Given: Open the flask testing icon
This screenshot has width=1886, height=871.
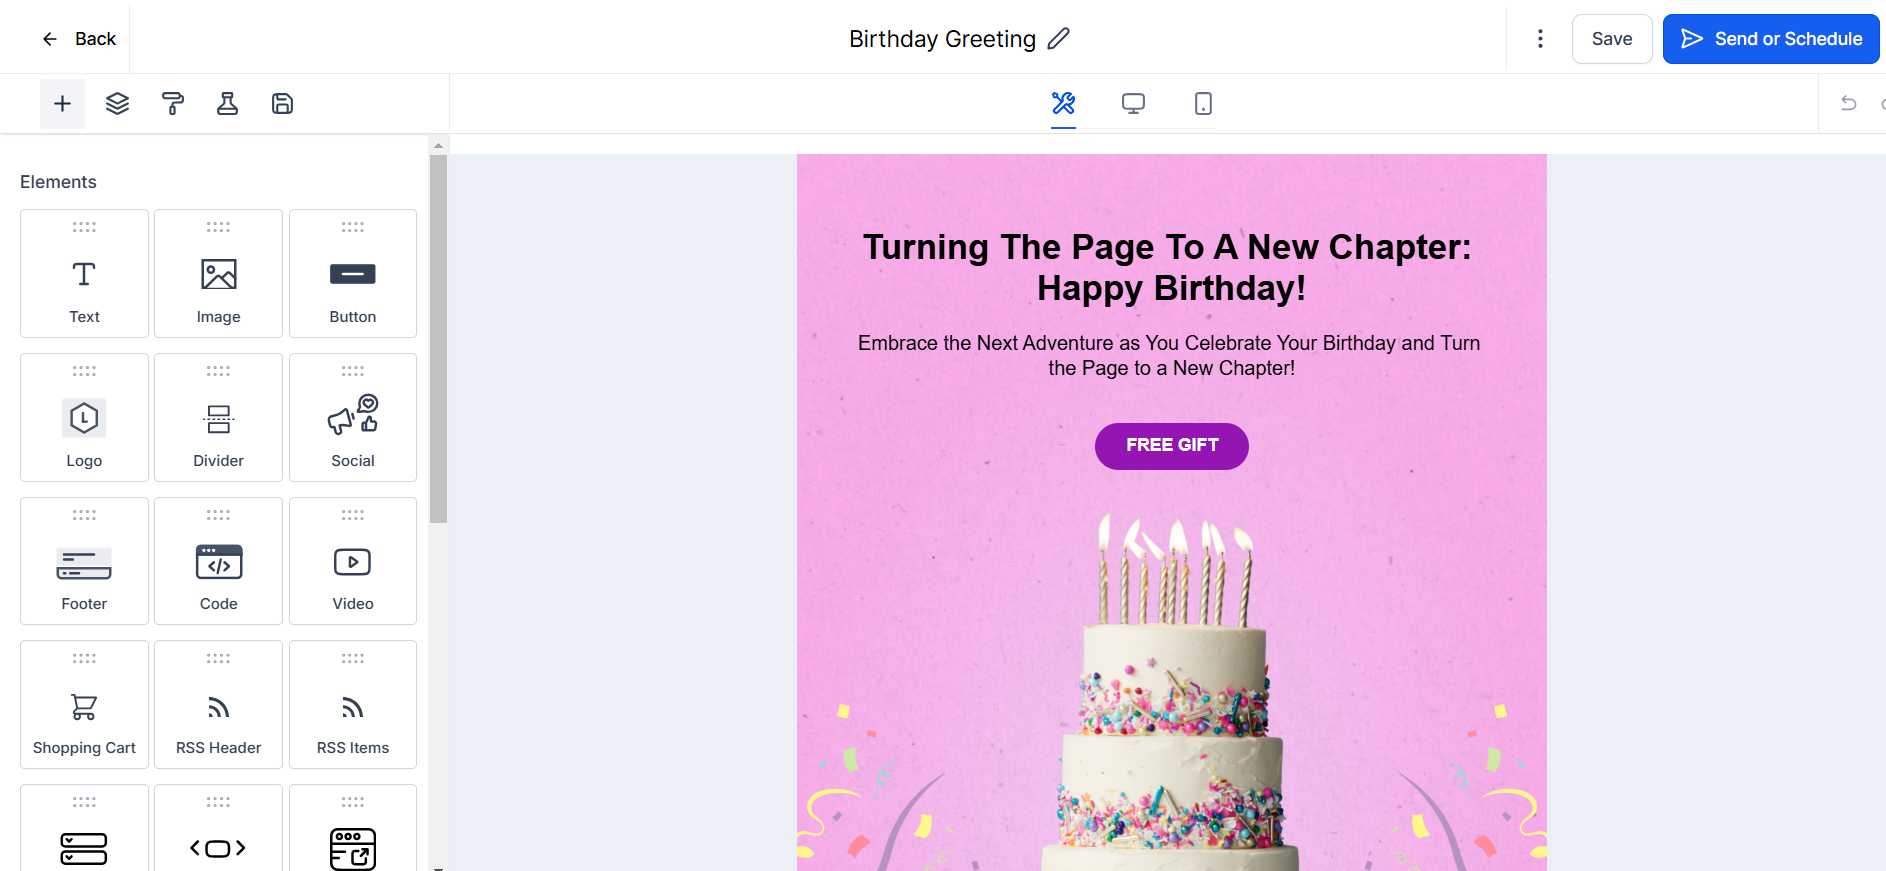Looking at the screenshot, I should pos(227,104).
